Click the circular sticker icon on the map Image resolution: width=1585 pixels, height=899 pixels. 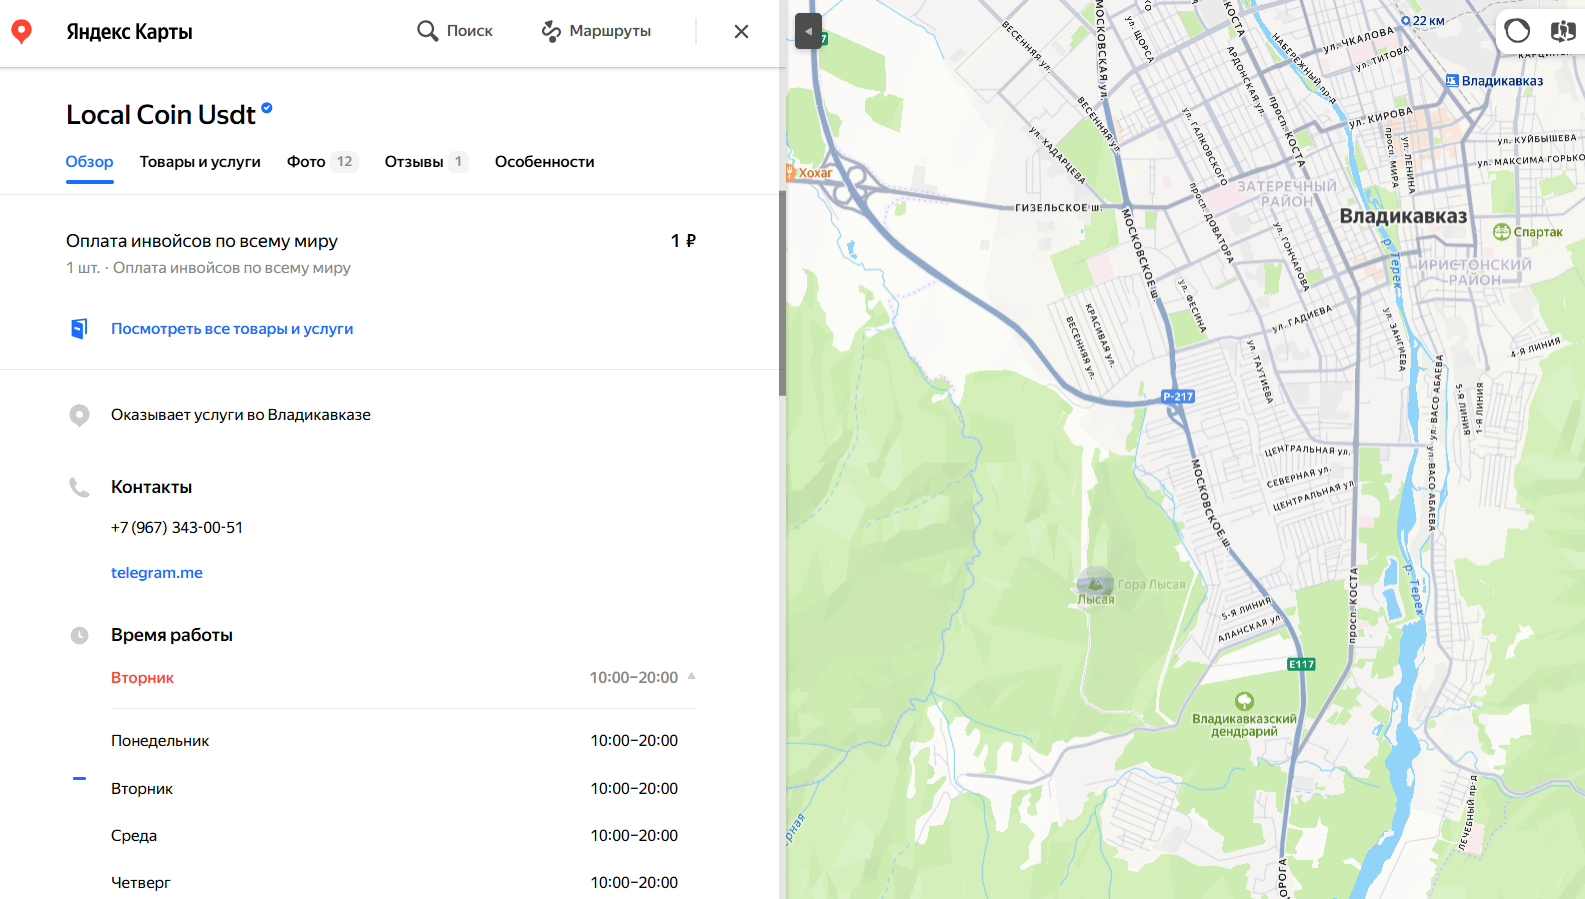coord(1517,31)
